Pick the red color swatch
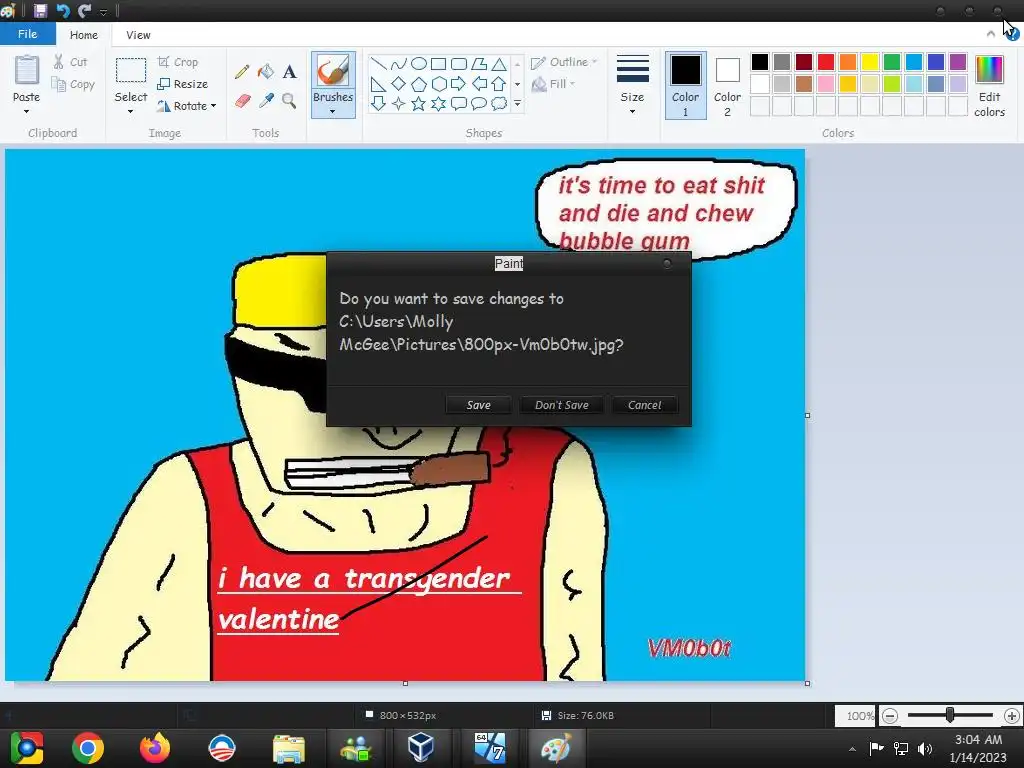Viewport: 1024px width, 768px height. click(825, 62)
